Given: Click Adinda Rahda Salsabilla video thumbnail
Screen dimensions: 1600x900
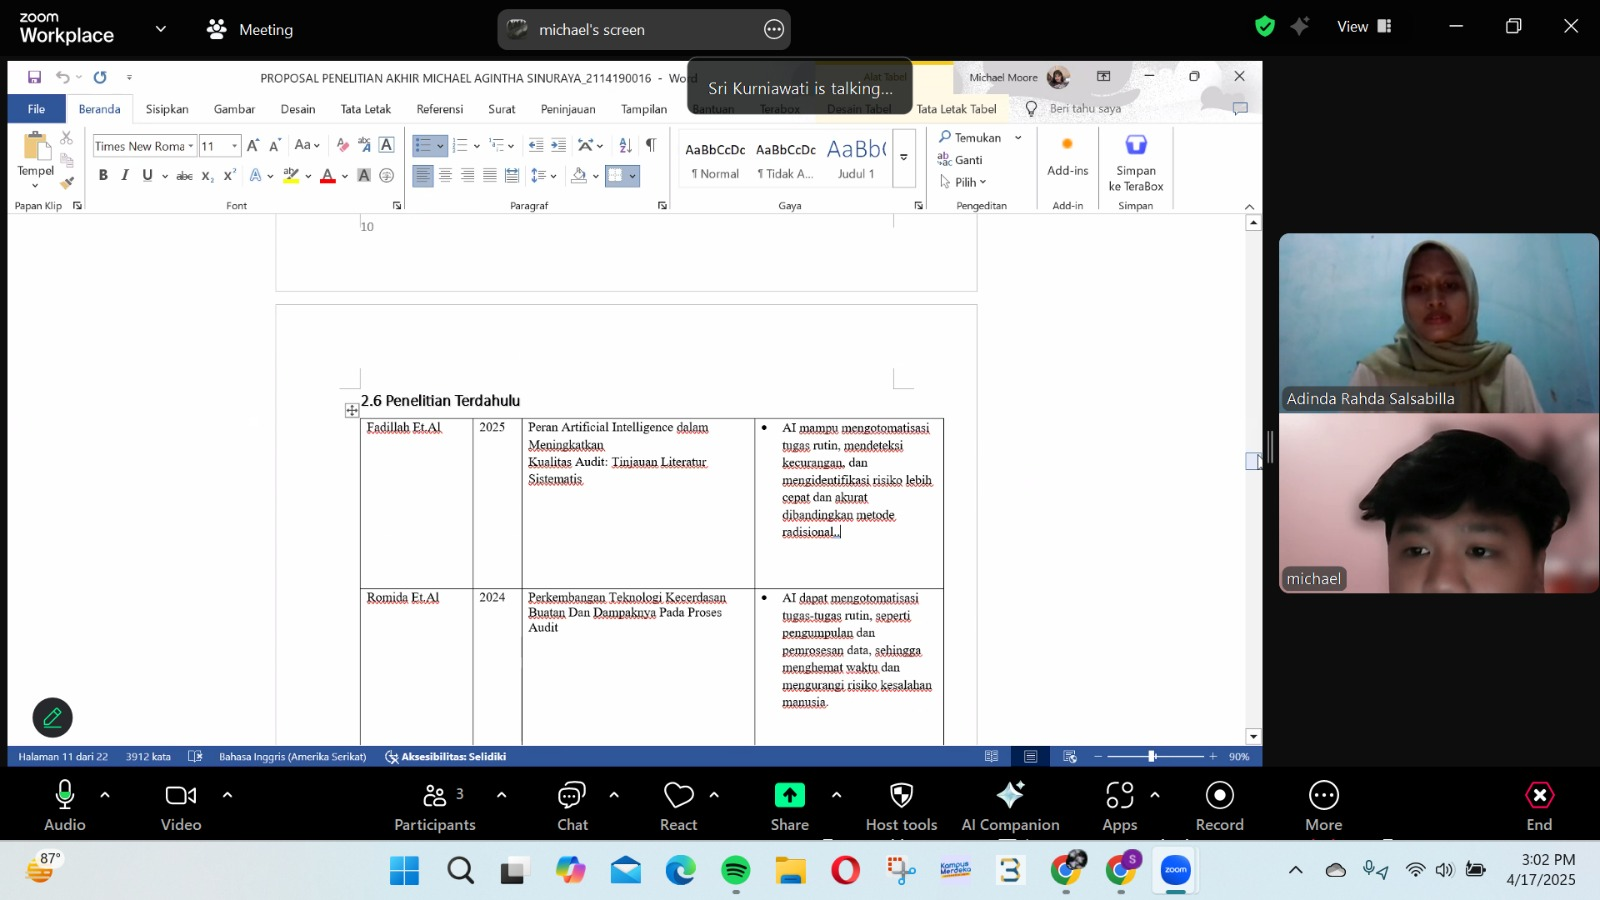Looking at the screenshot, I should 1438,322.
